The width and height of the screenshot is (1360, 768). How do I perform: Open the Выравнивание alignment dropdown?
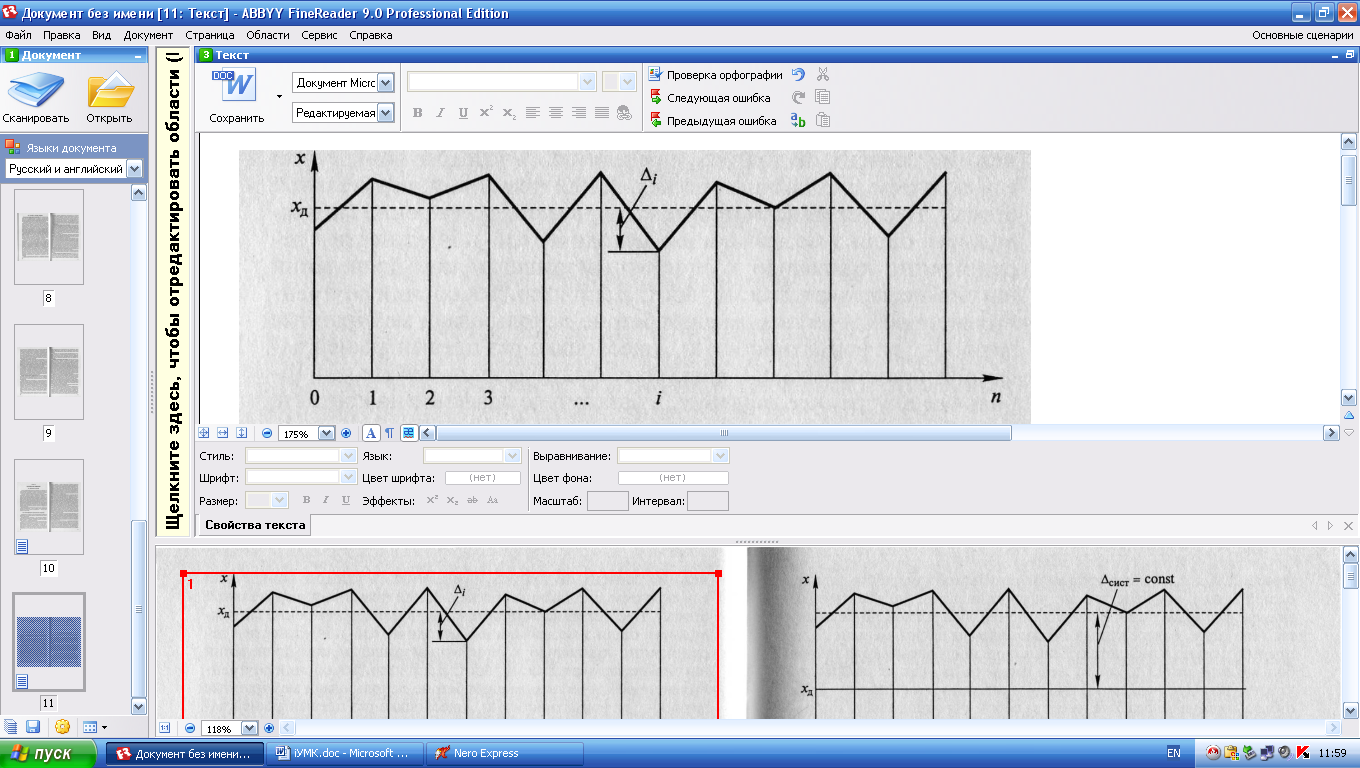tap(721, 456)
